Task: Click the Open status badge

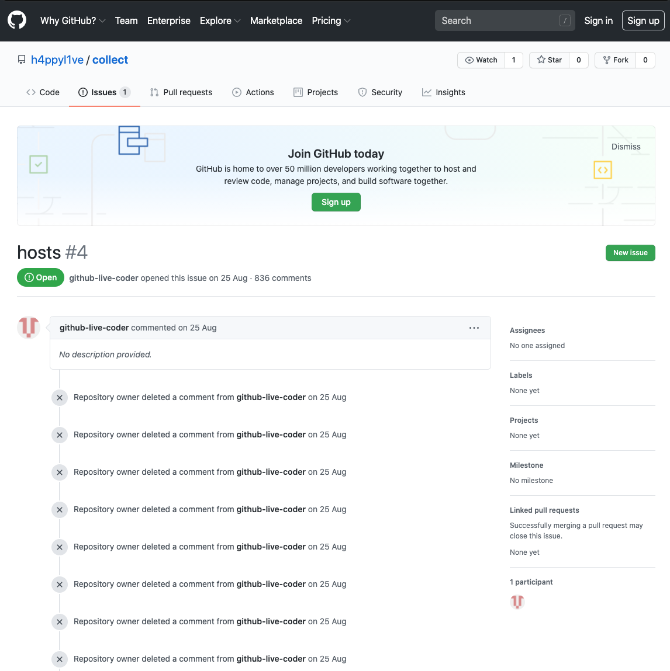Action: point(41,278)
